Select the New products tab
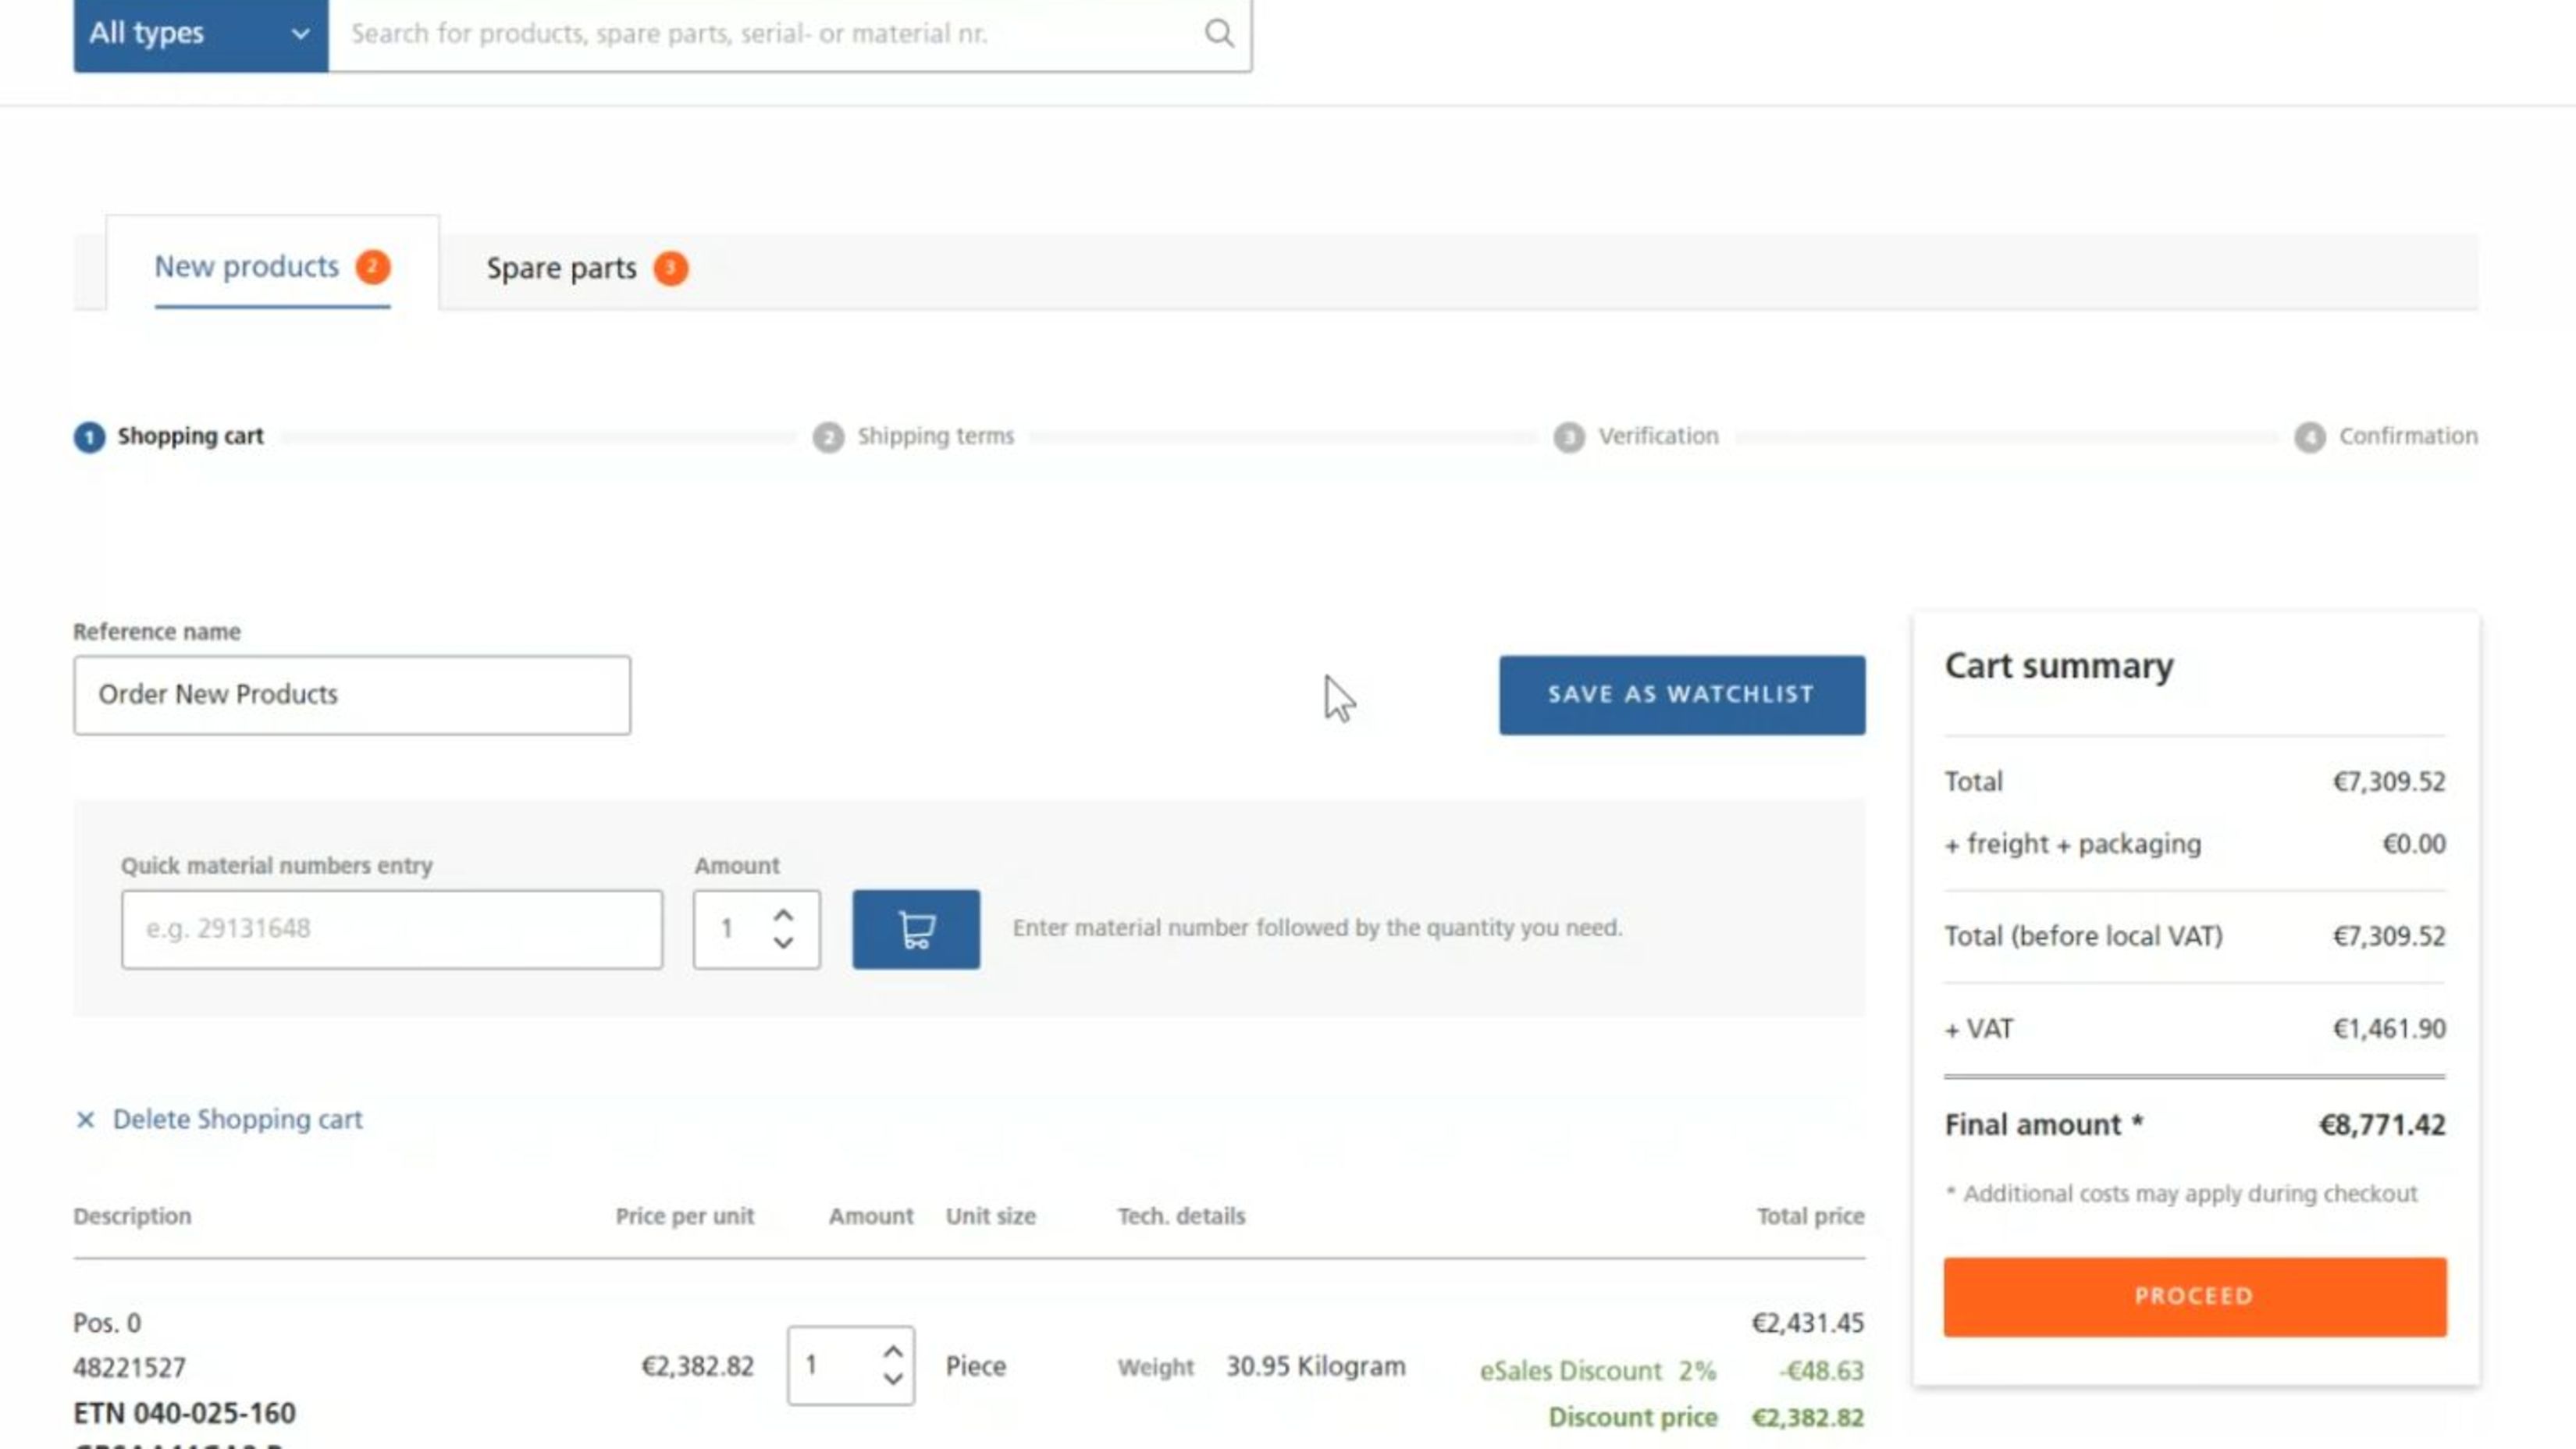2576x1449 pixels. pos(245,266)
